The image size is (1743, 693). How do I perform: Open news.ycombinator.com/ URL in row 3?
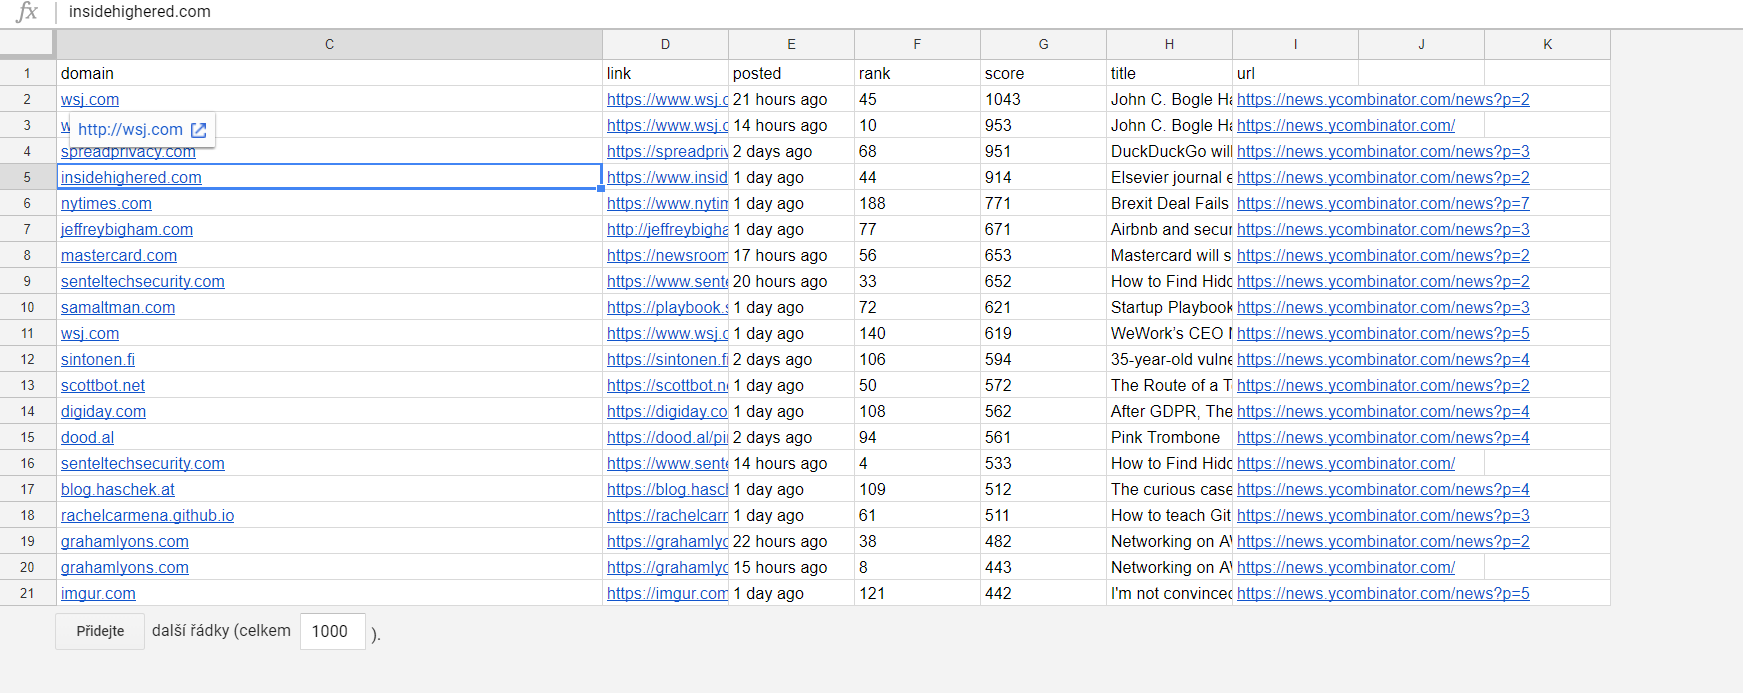[1346, 125]
